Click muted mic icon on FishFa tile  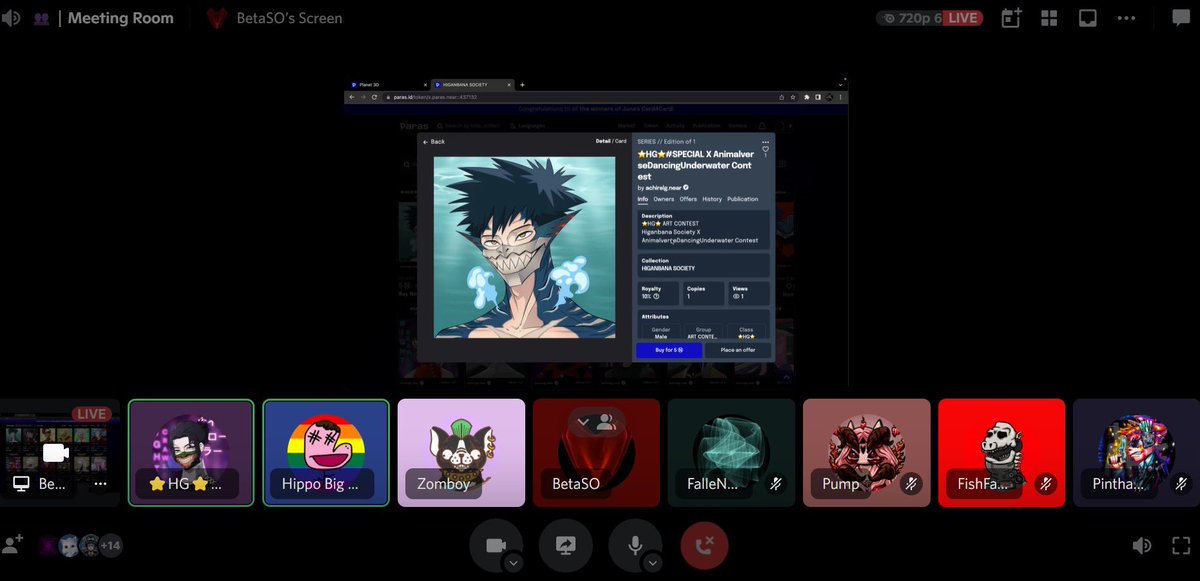[x=1046, y=483]
